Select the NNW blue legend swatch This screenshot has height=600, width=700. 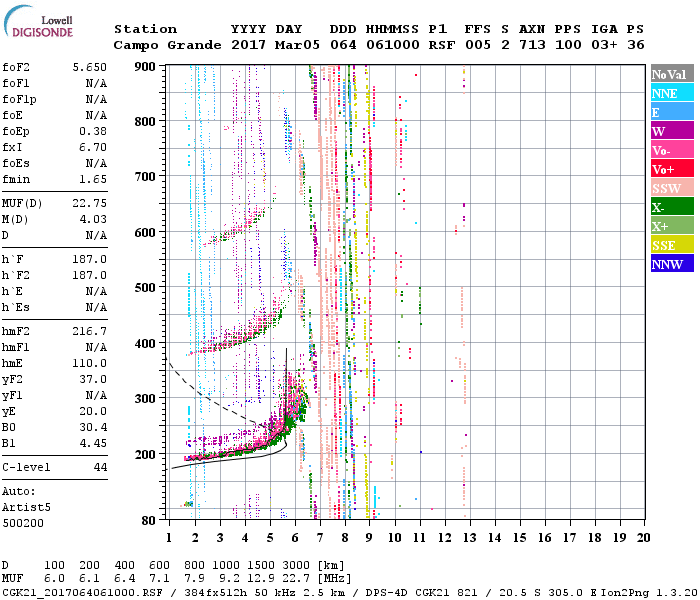[672, 264]
